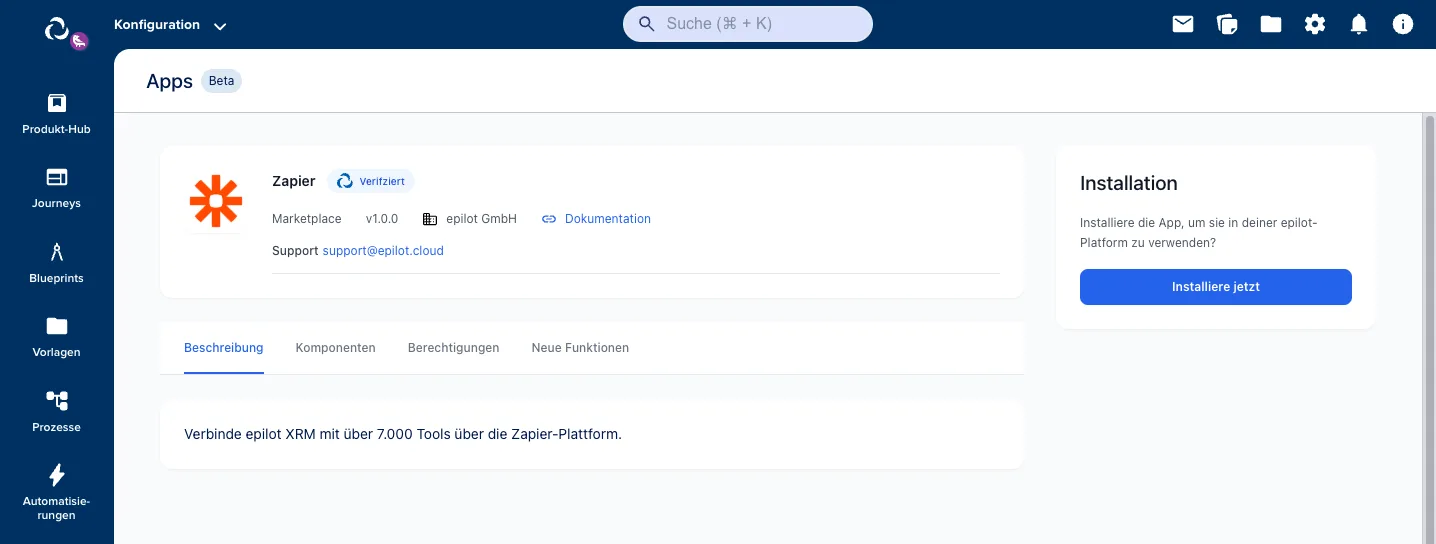1436x544 pixels.
Task: Click the Zapier app name
Action: pos(294,181)
